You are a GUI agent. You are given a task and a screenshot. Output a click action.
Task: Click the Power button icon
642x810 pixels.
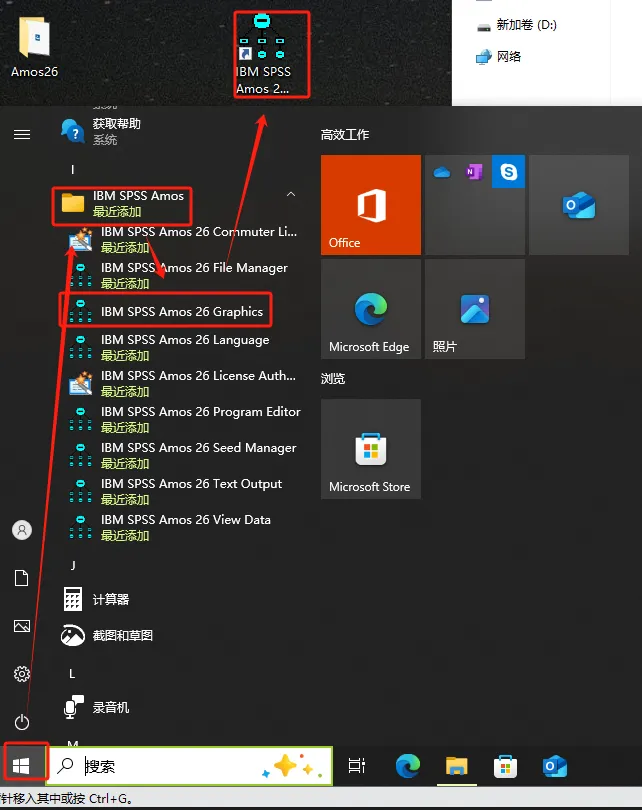click(22, 722)
